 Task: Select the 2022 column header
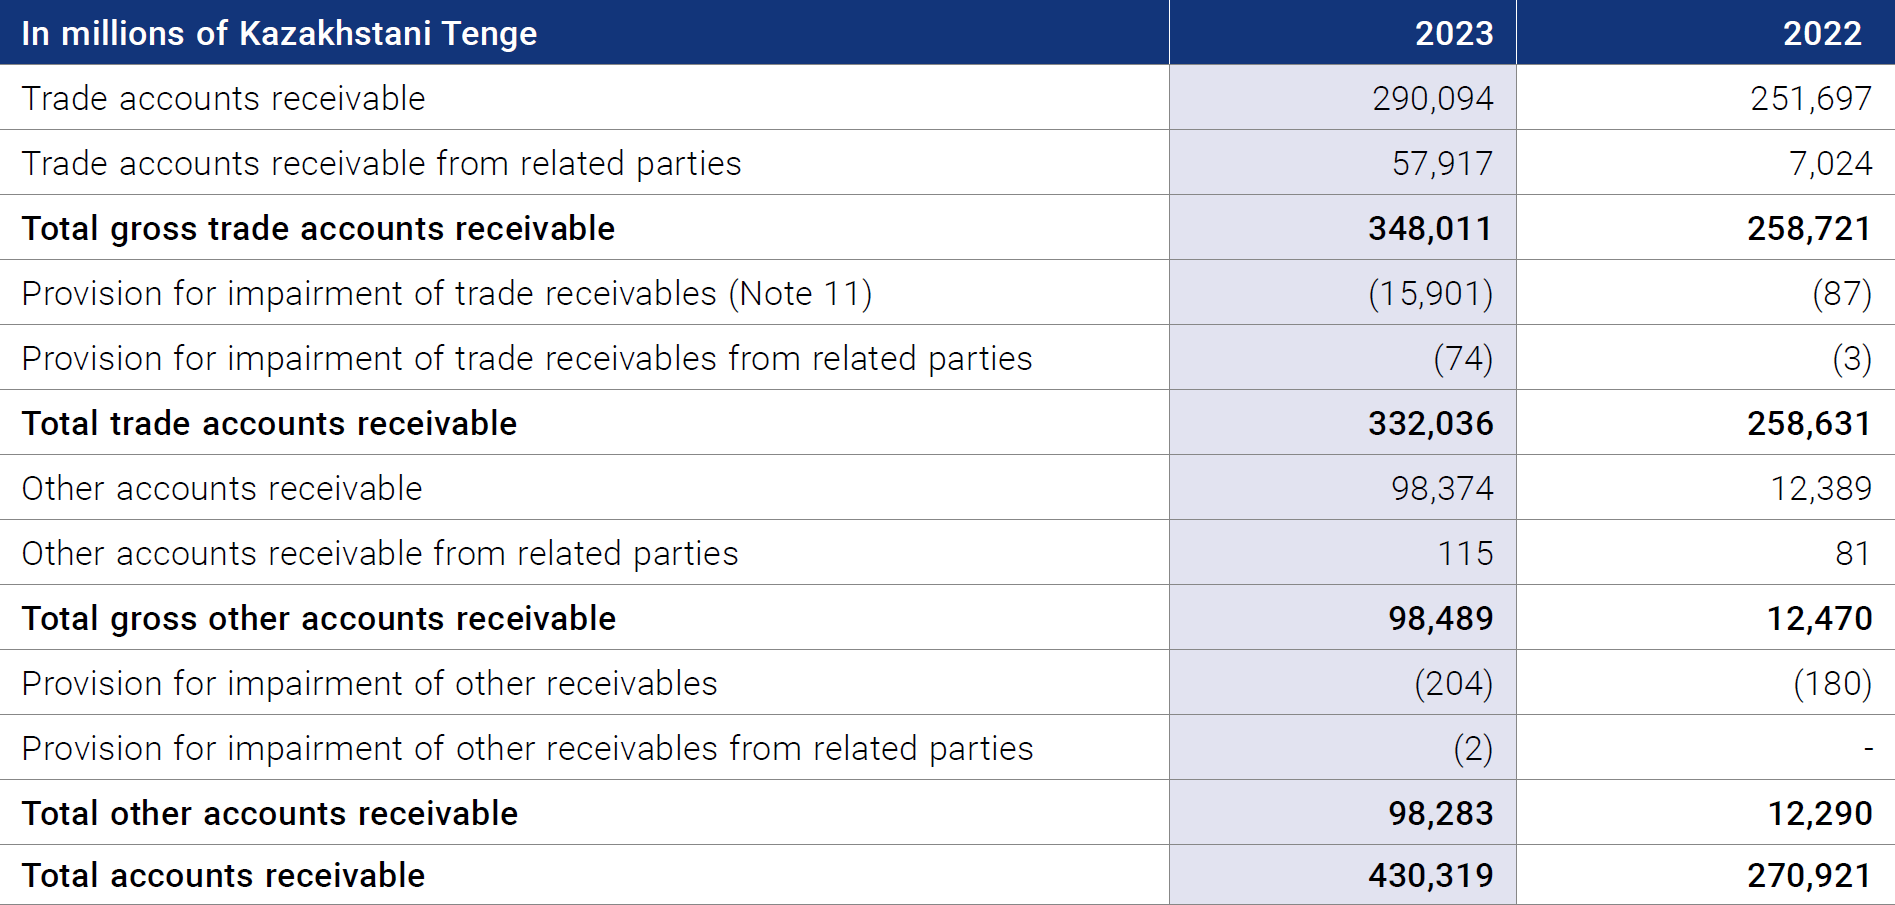(1822, 33)
